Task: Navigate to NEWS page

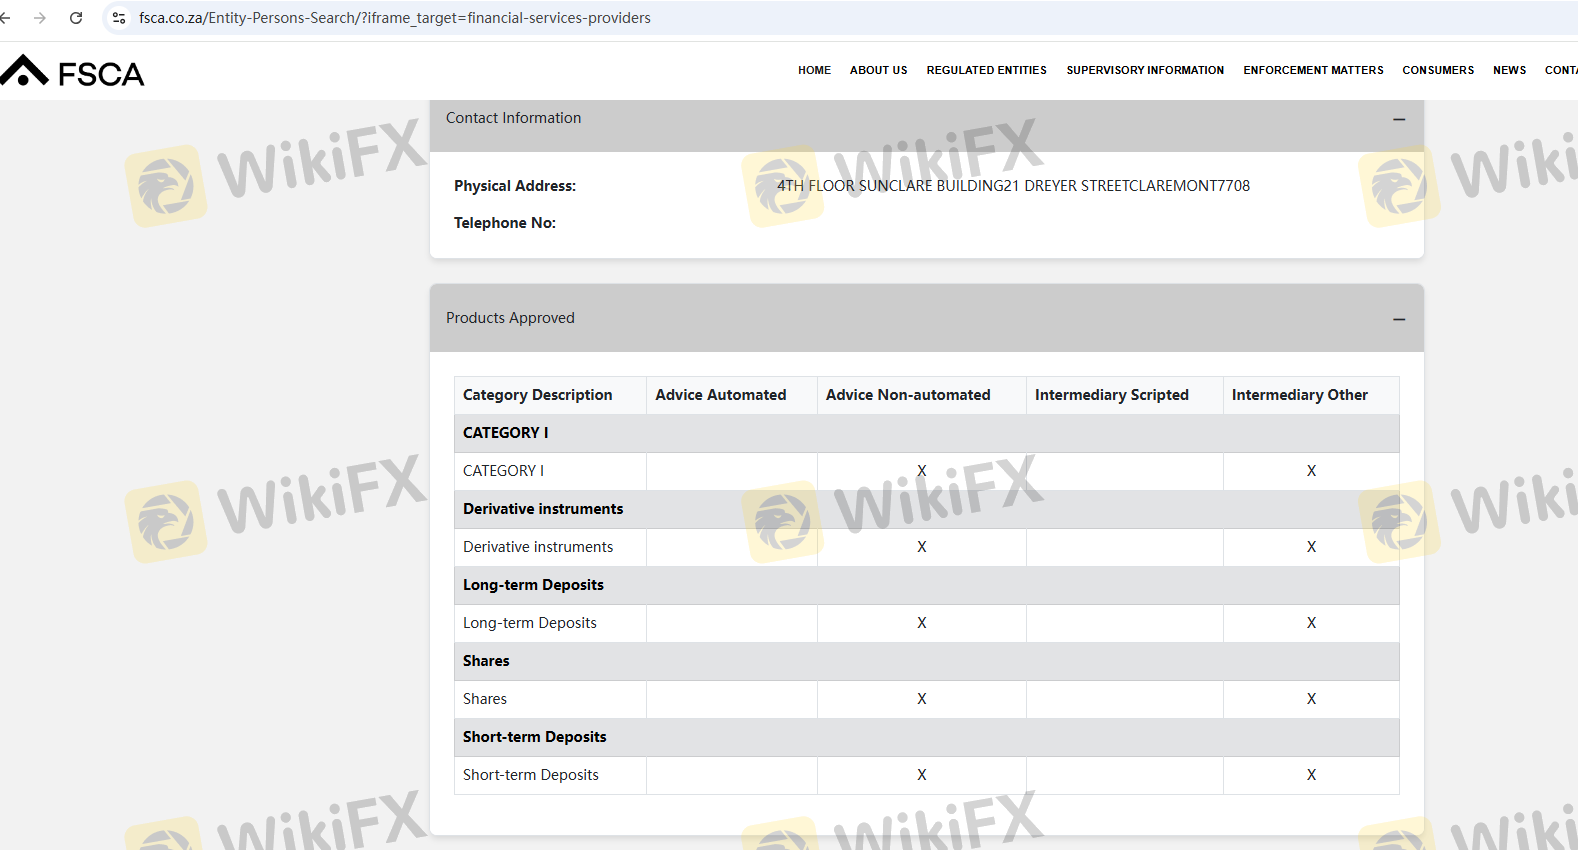Action: click(x=1509, y=70)
